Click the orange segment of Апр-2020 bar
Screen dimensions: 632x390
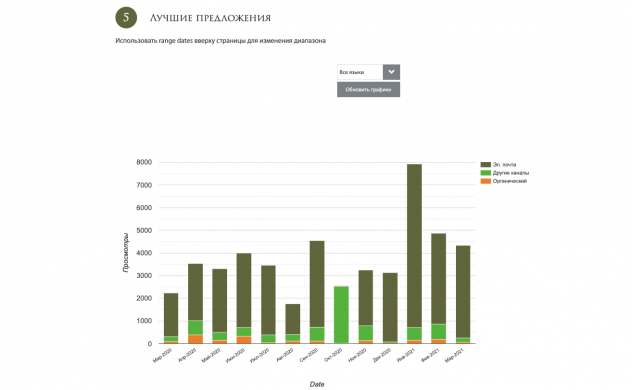coord(195,339)
